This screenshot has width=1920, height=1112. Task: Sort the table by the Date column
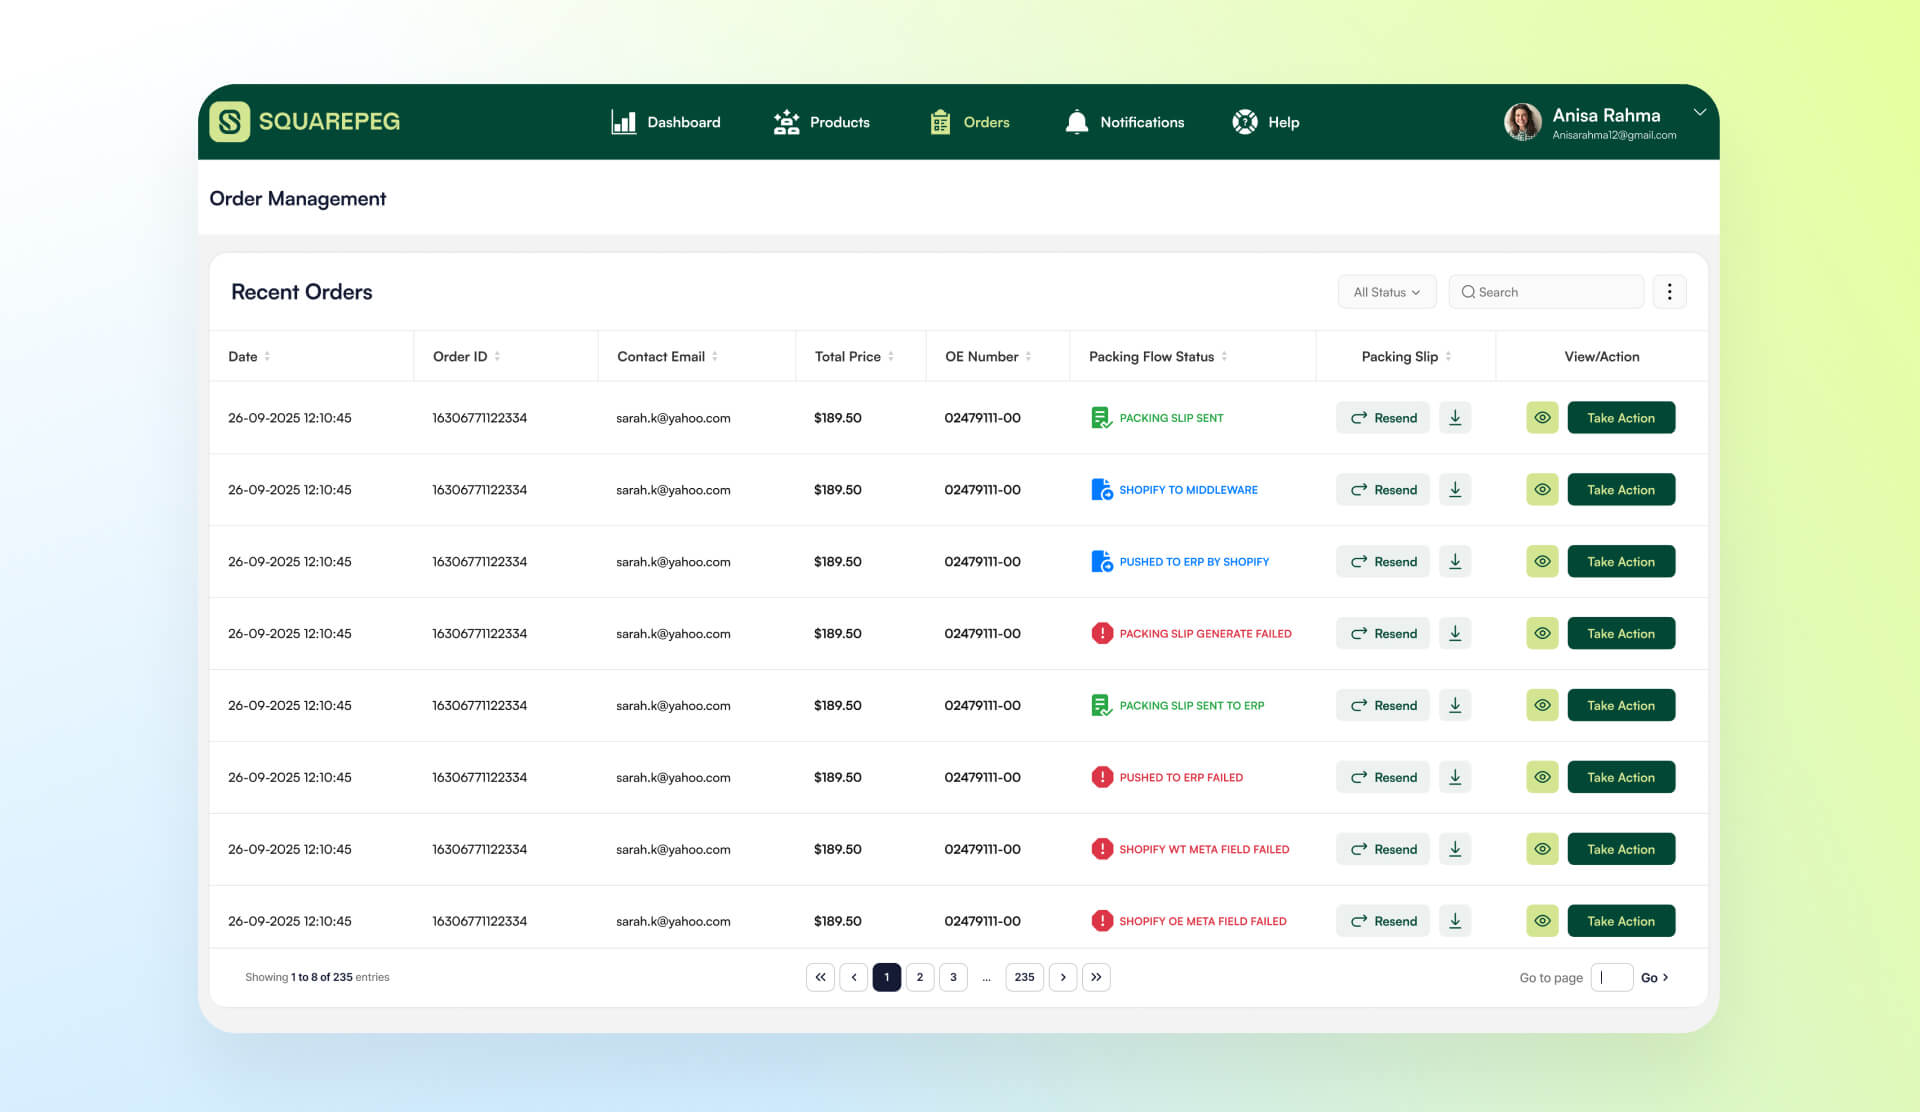point(267,357)
